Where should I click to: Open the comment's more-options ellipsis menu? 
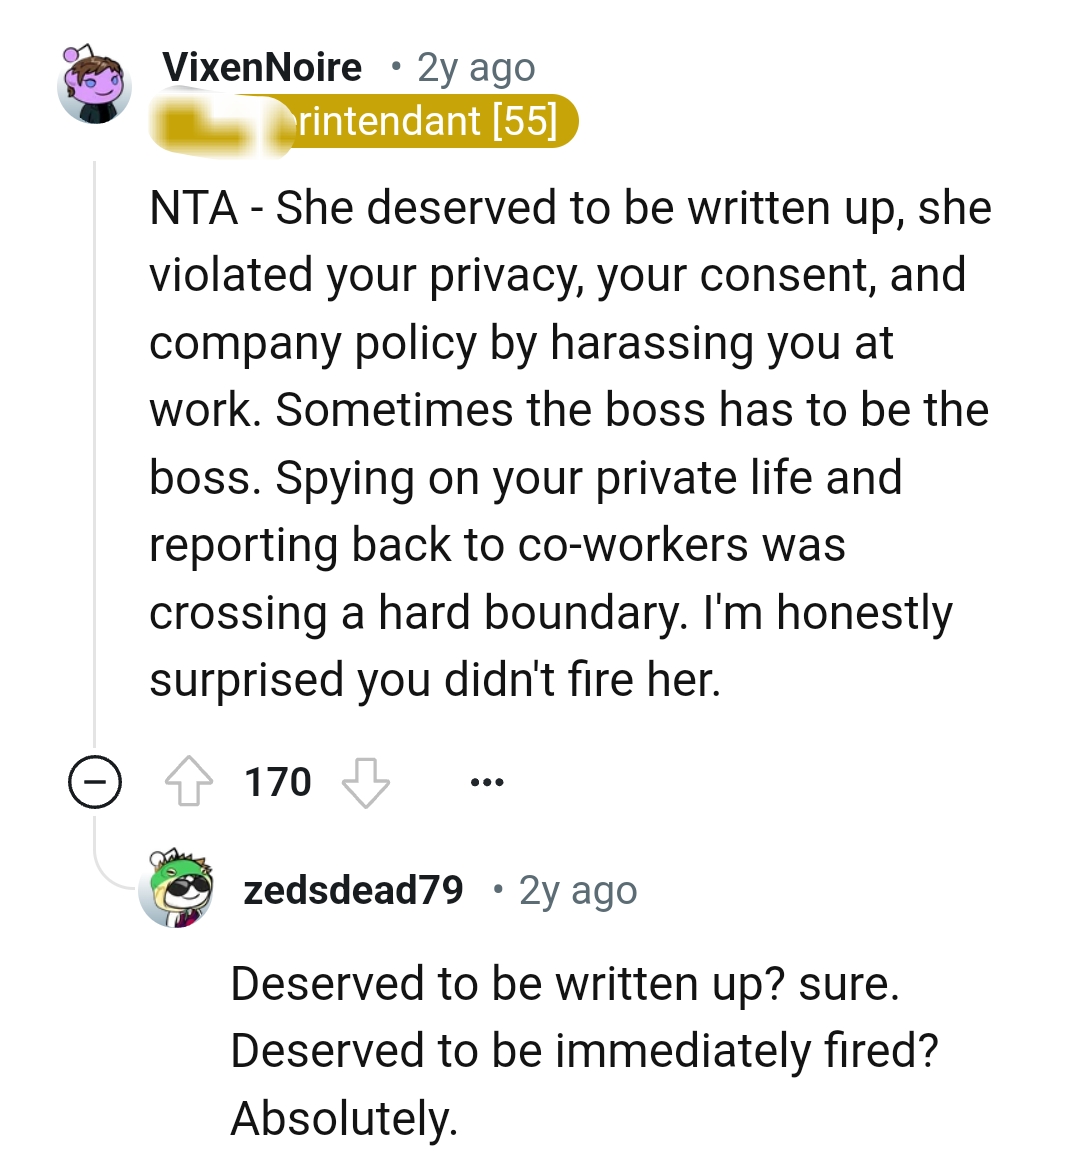(487, 781)
